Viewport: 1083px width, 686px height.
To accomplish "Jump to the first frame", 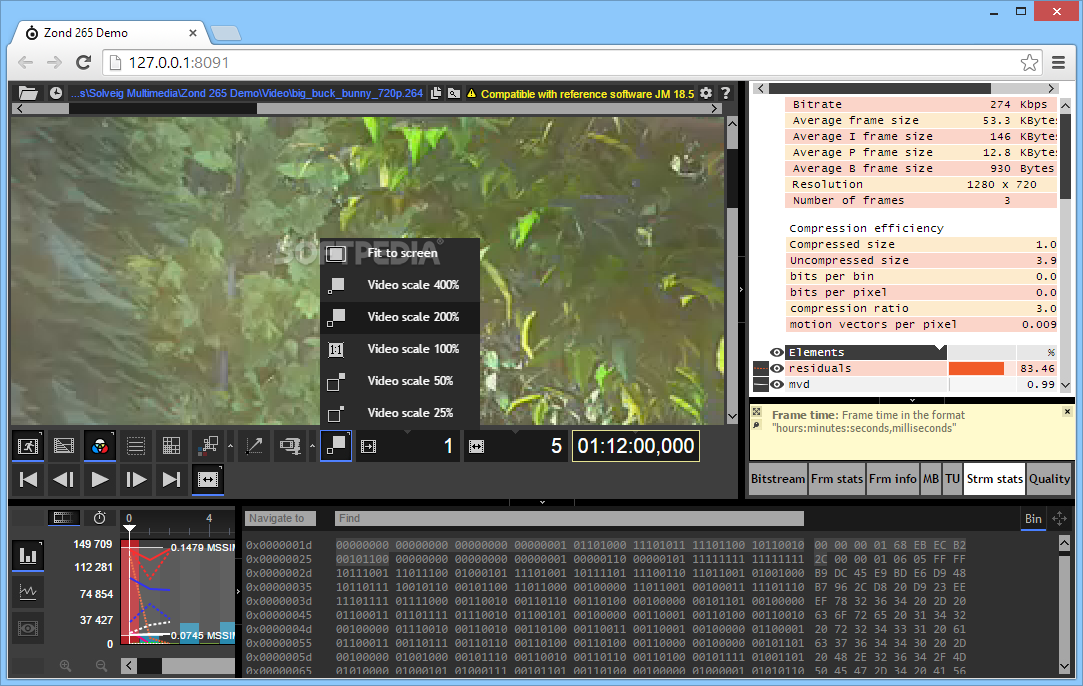I will 28,479.
